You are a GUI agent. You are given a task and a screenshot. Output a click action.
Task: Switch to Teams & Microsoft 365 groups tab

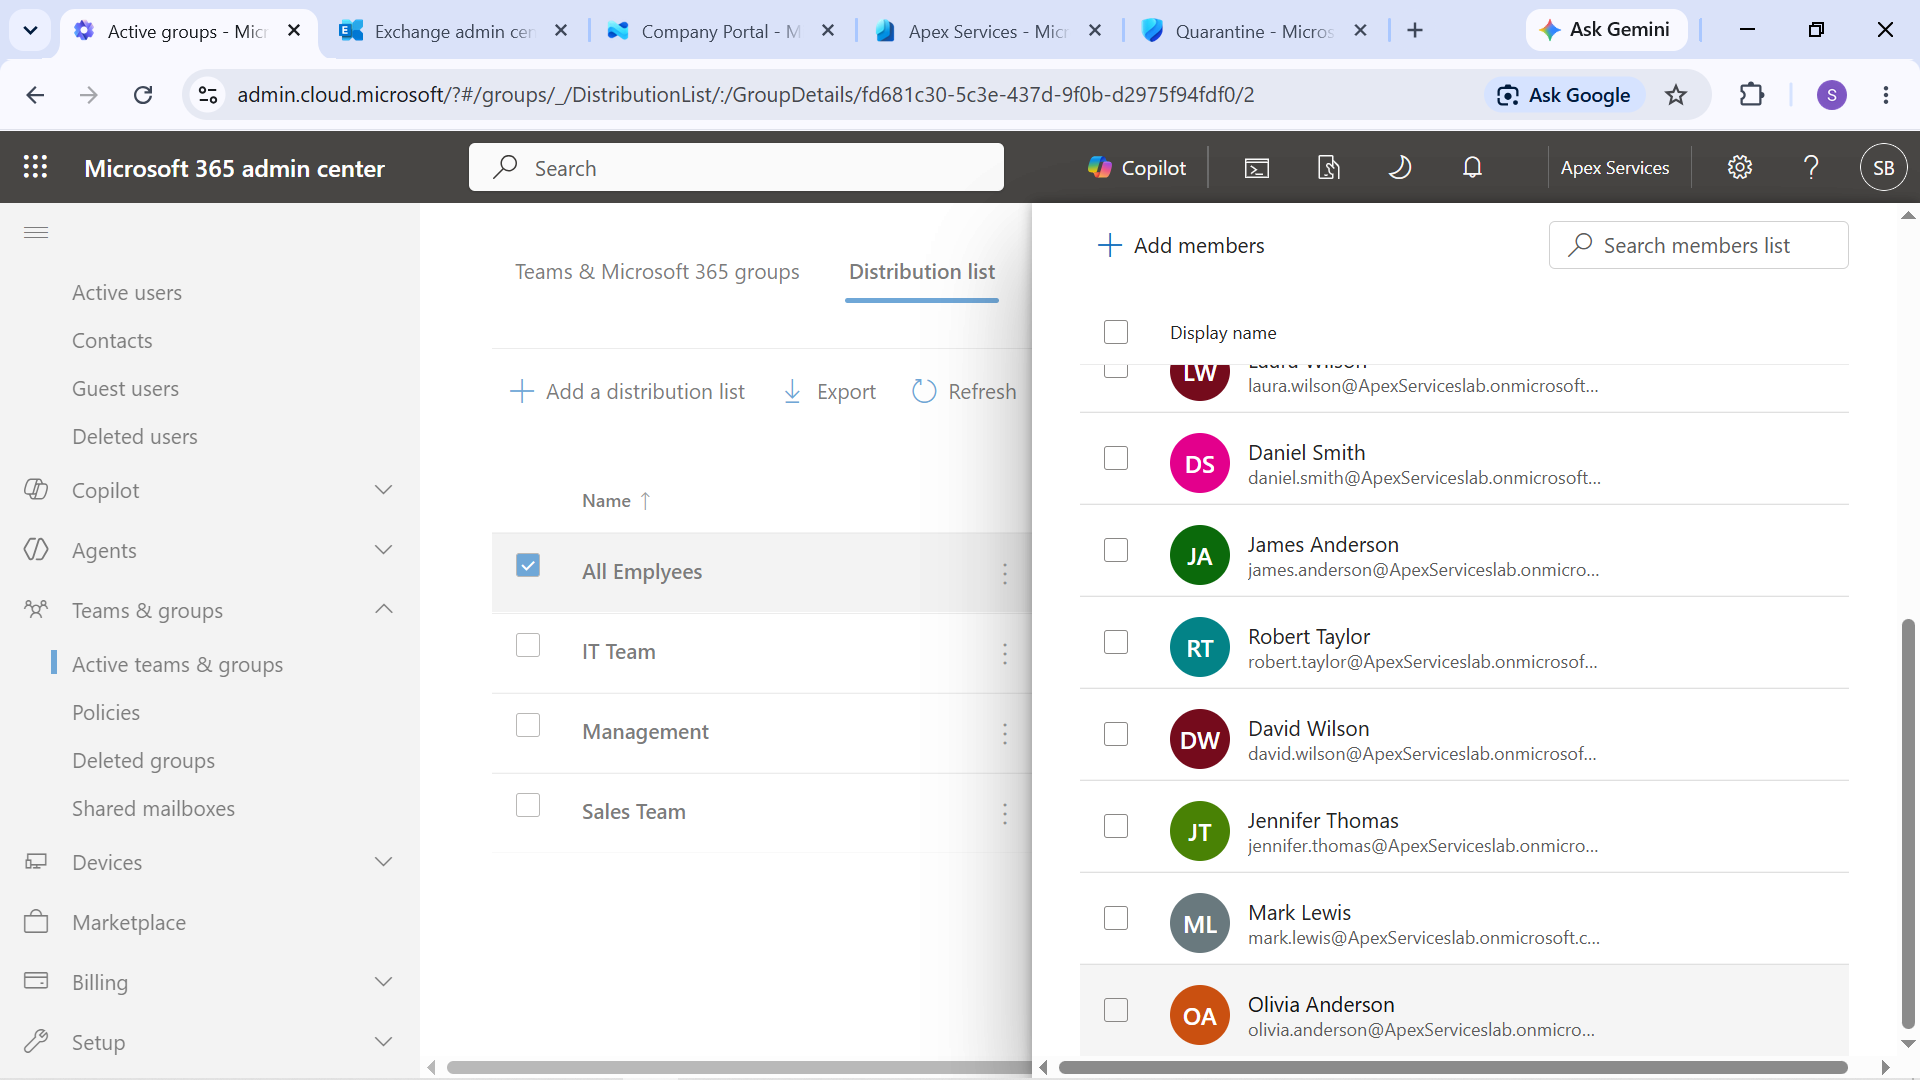[657, 272]
